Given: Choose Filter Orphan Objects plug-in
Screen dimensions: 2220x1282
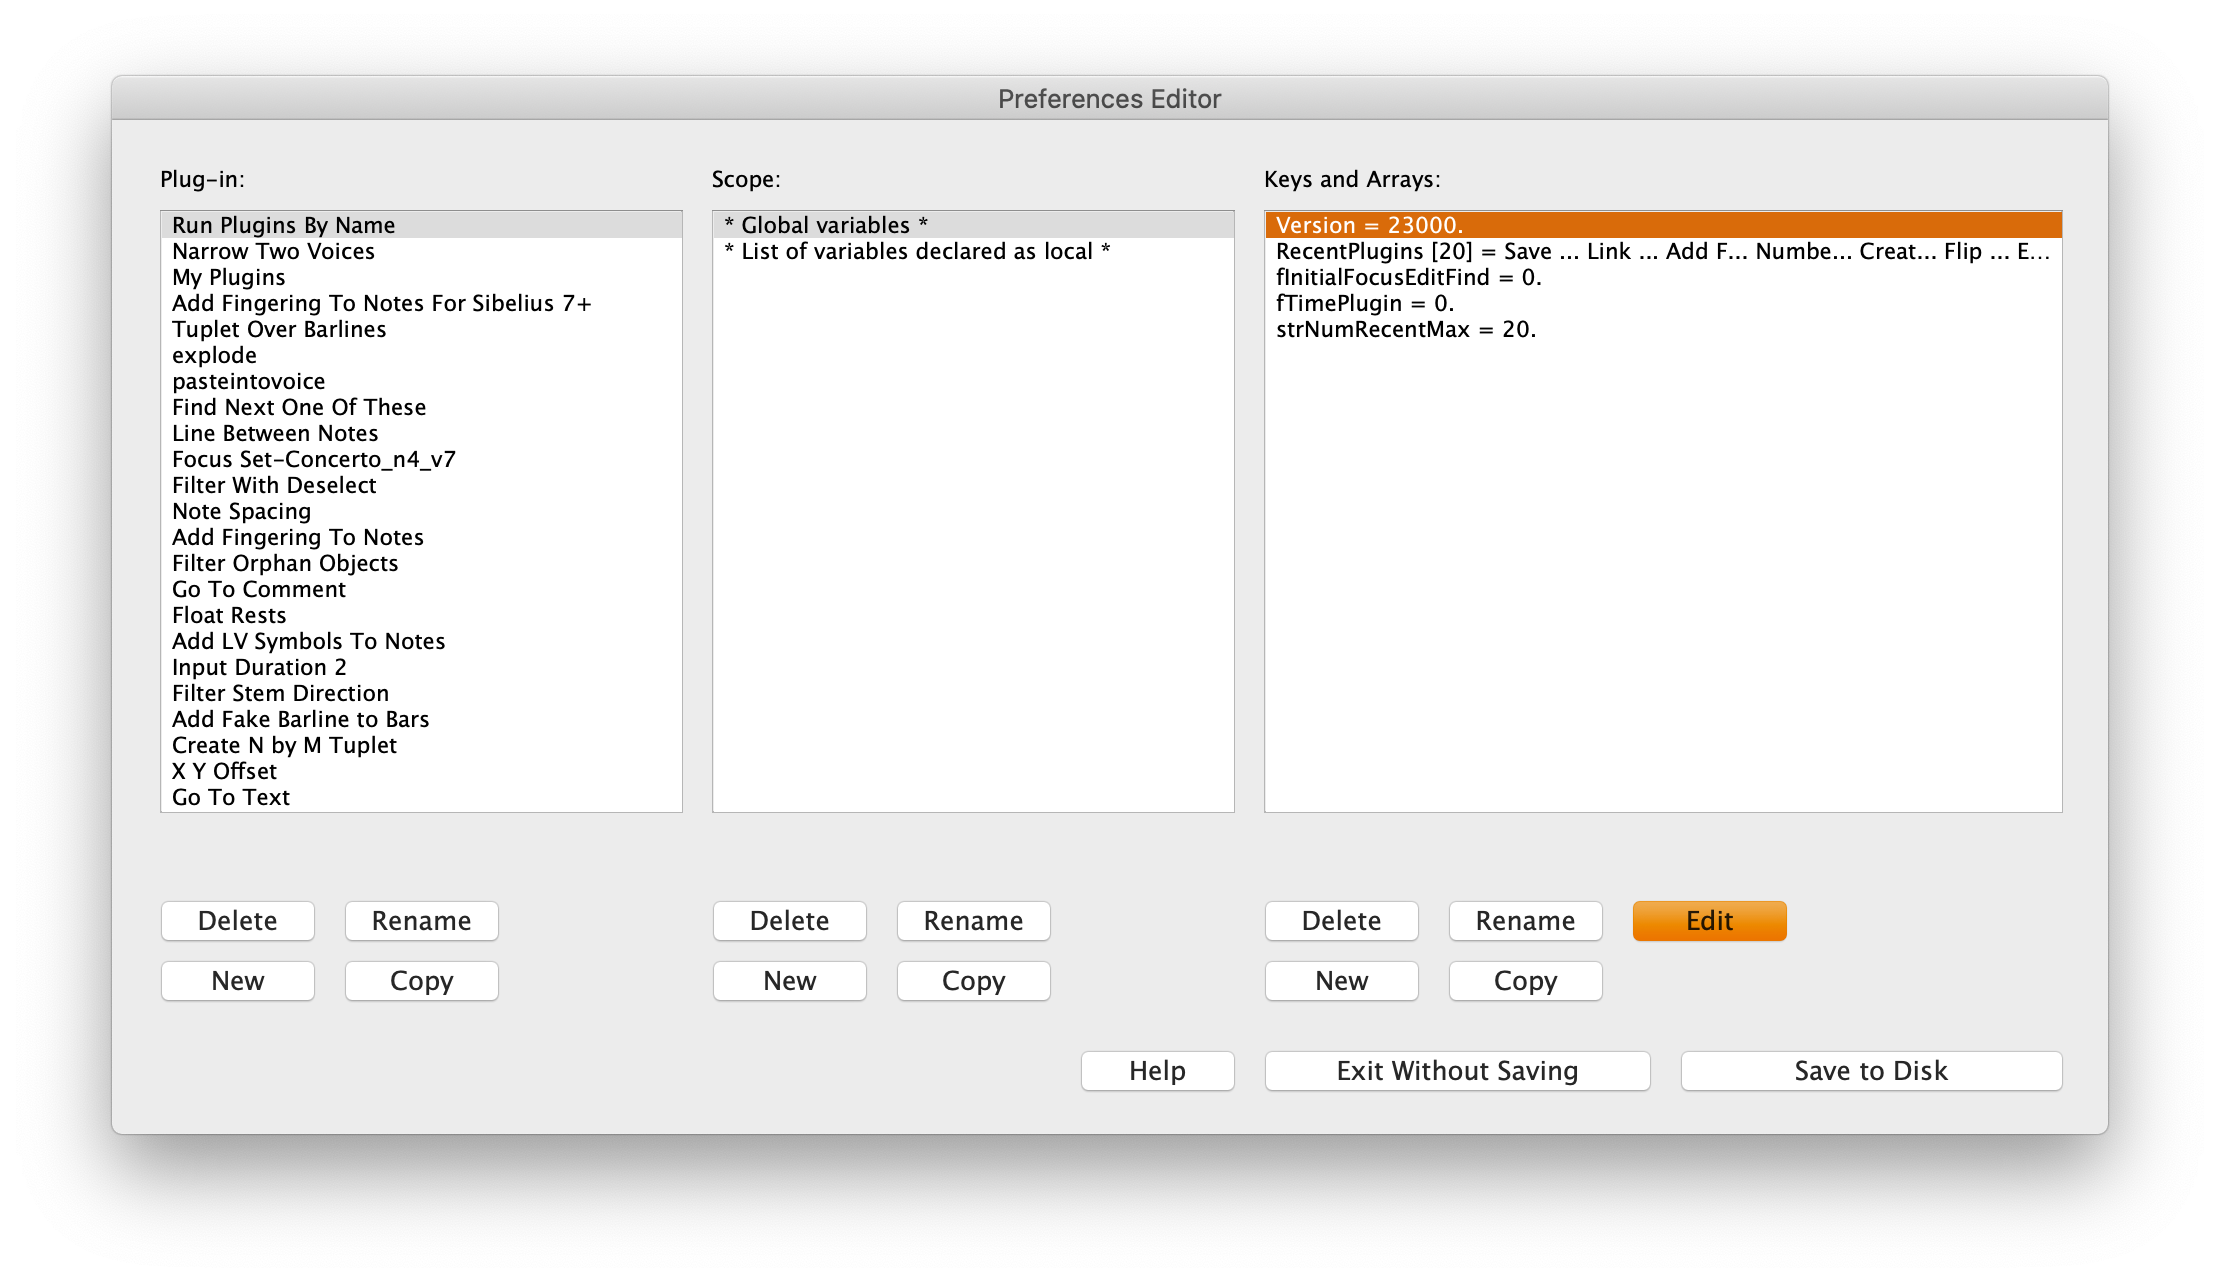Looking at the screenshot, I should click(285, 563).
